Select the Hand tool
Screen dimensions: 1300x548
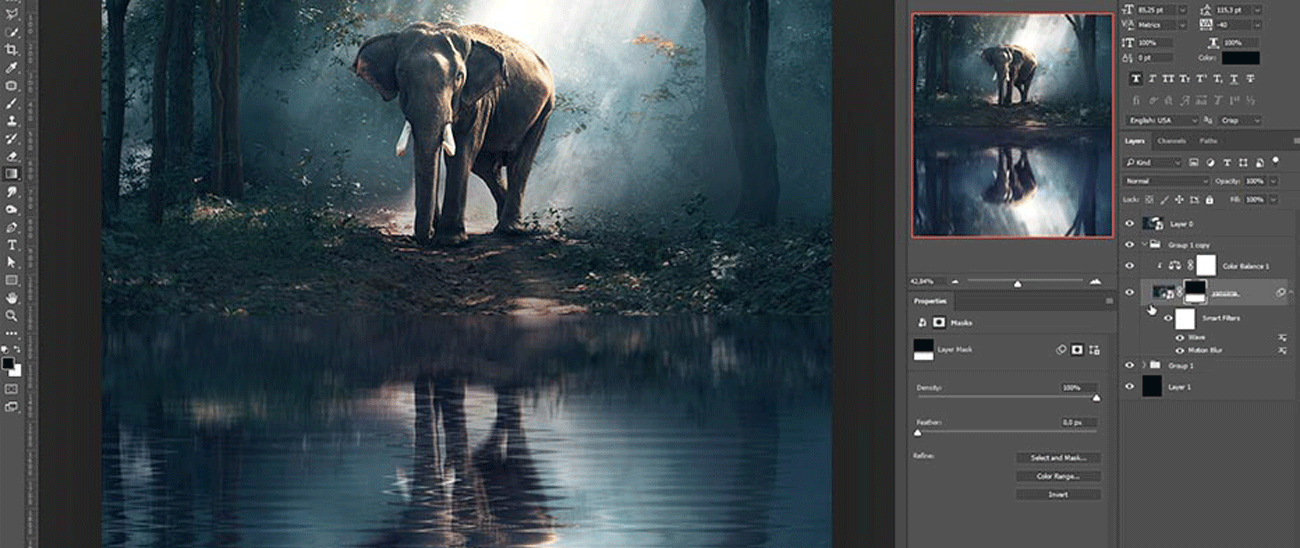tap(11, 297)
